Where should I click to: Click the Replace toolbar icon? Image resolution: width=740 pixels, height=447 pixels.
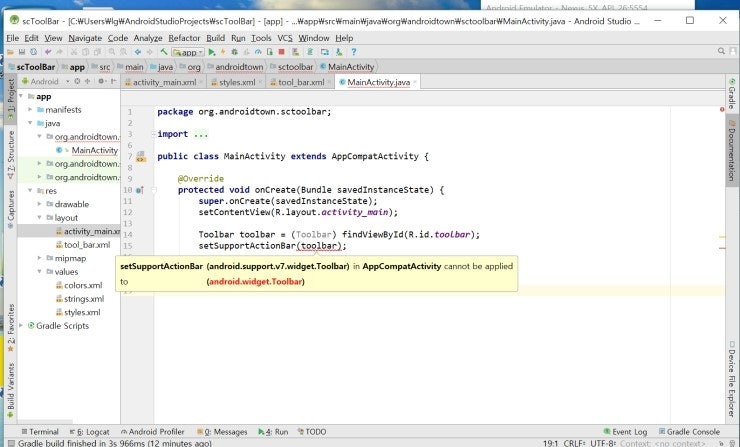pos(123,52)
